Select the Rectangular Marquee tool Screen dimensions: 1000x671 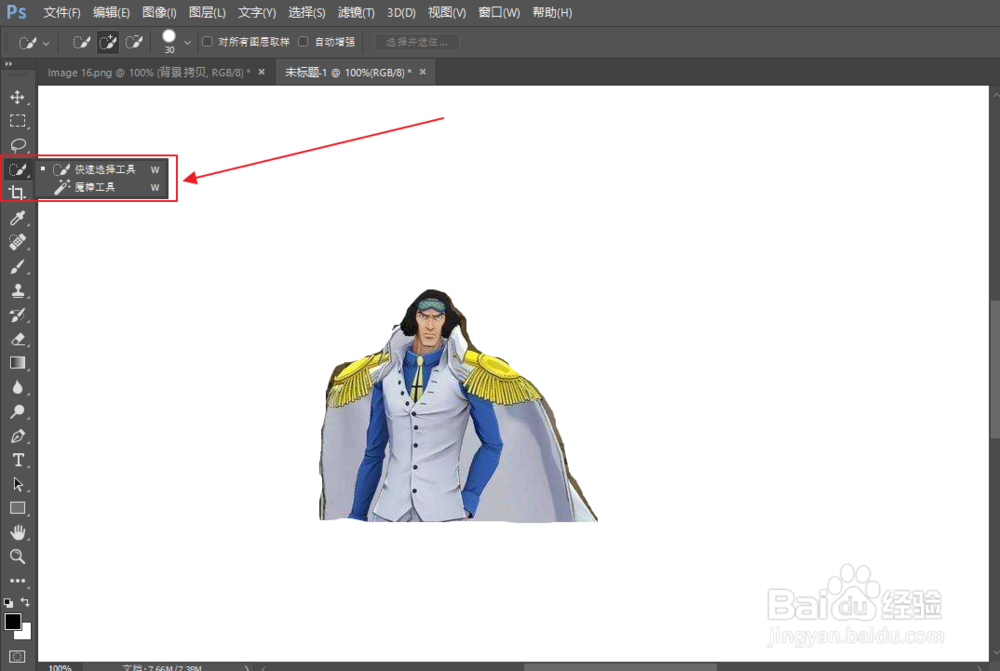[x=17, y=121]
